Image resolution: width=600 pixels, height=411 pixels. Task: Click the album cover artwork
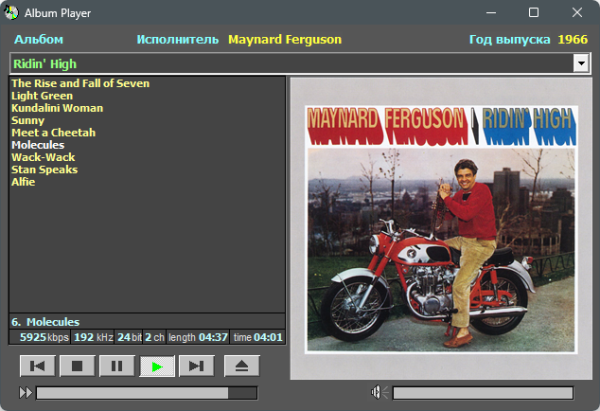tap(441, 229)
